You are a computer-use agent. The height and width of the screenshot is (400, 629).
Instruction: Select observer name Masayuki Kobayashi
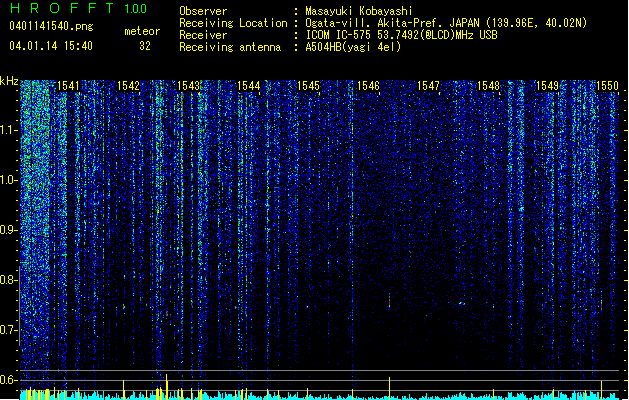pos(359,11)
